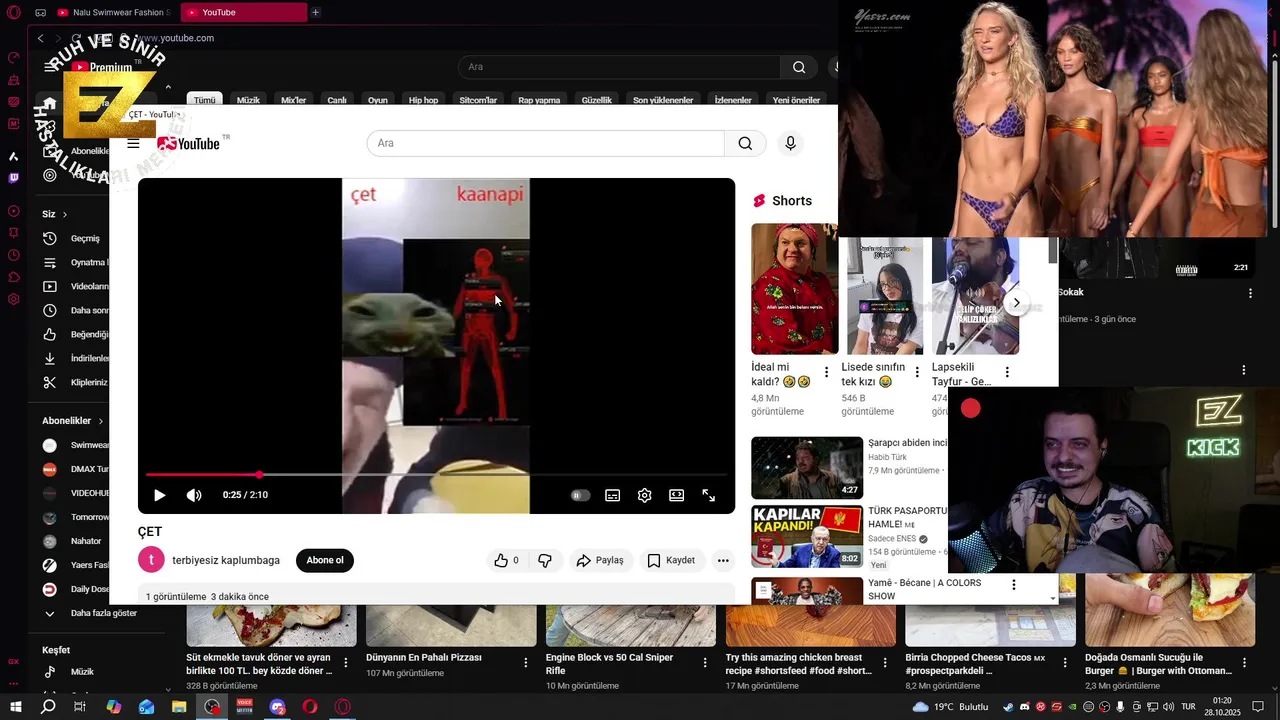This screenshot has width=1280, height=720.
Task: Open options for 'Yamê - Bécane' video
Action: point(1013,585)
